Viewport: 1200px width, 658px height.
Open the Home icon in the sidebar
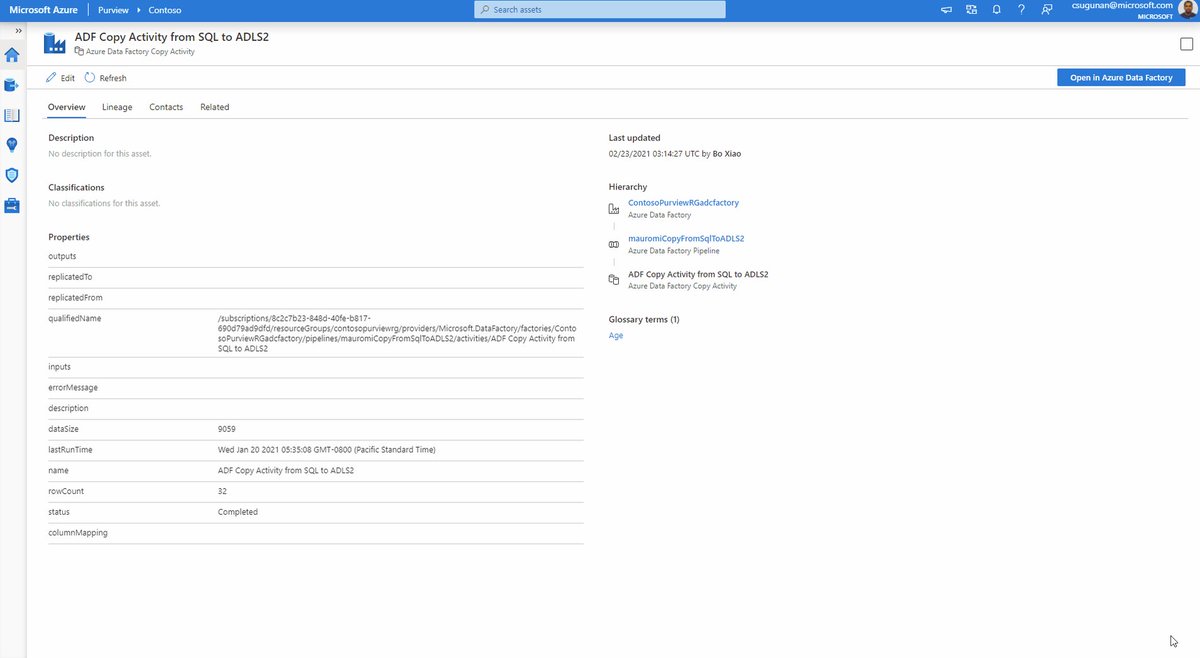tap(12, 54)
